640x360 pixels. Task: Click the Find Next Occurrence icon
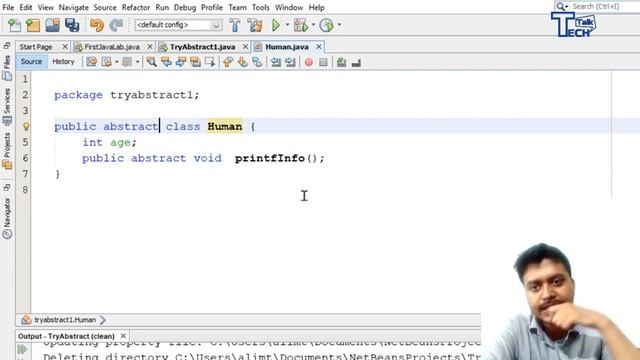click(x=181, y=62)
